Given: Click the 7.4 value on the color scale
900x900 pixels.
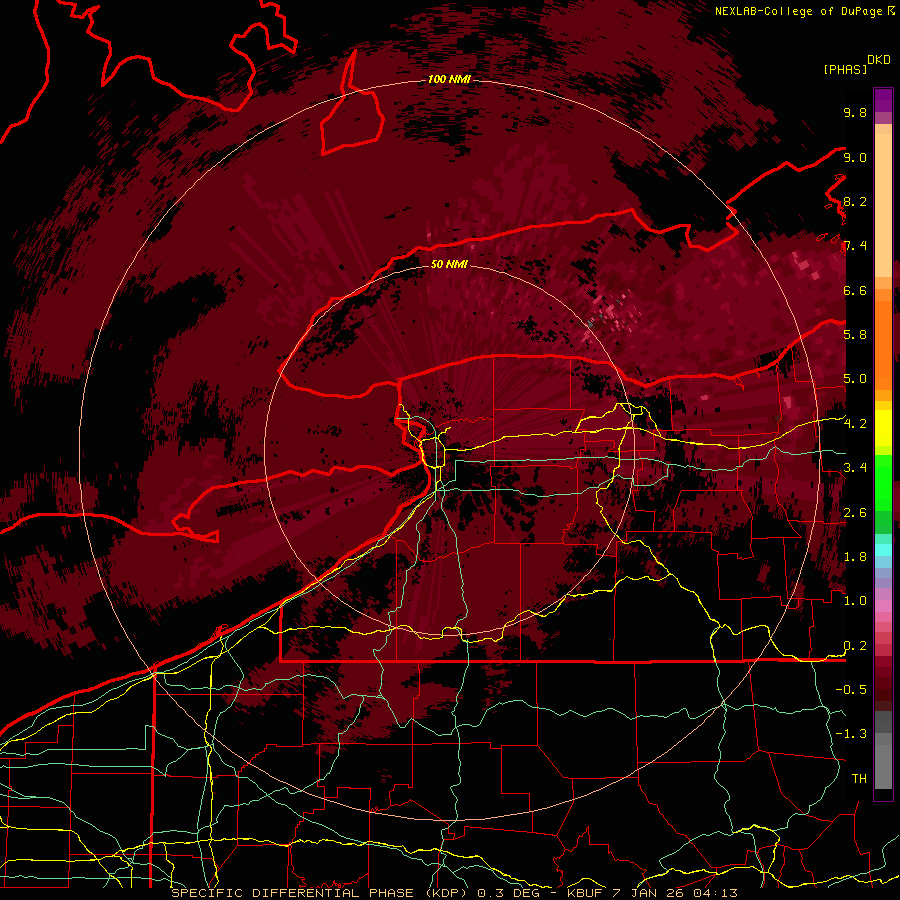Looking at the screenshot, I should (x=855, y=246).
